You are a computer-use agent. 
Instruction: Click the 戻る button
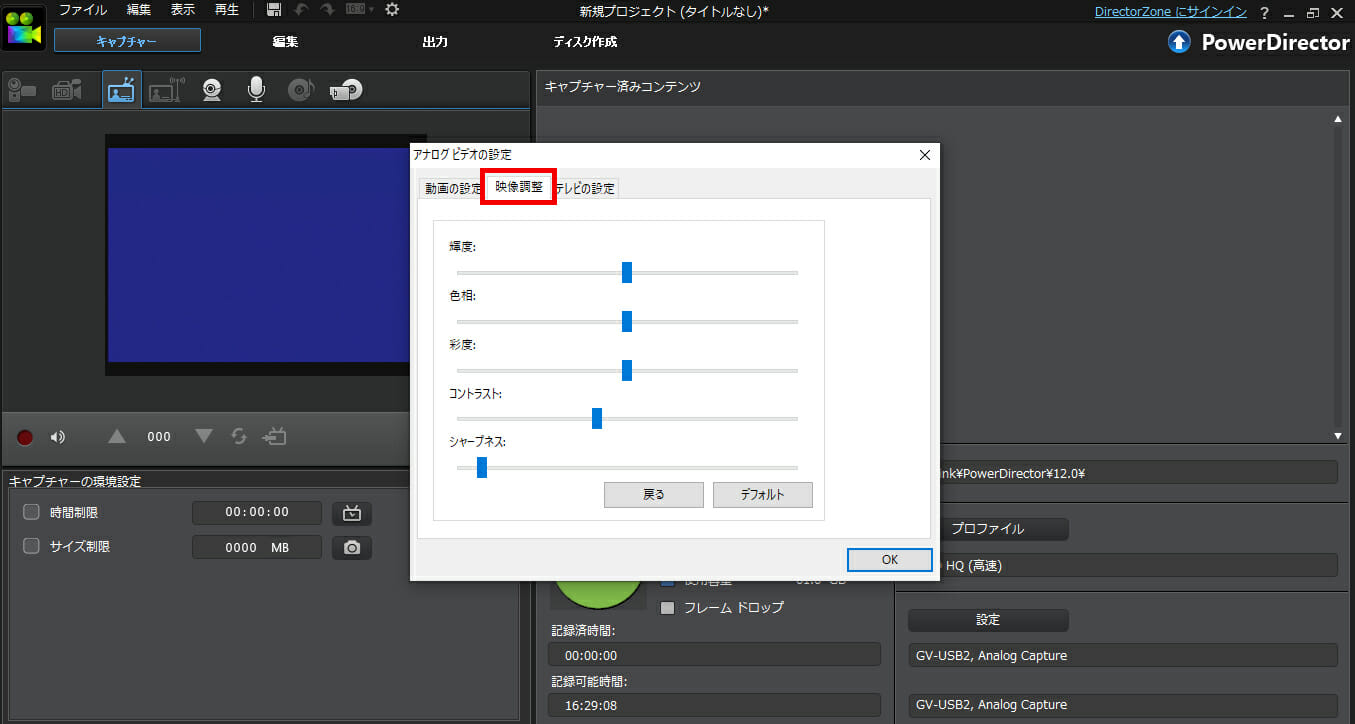654,495
